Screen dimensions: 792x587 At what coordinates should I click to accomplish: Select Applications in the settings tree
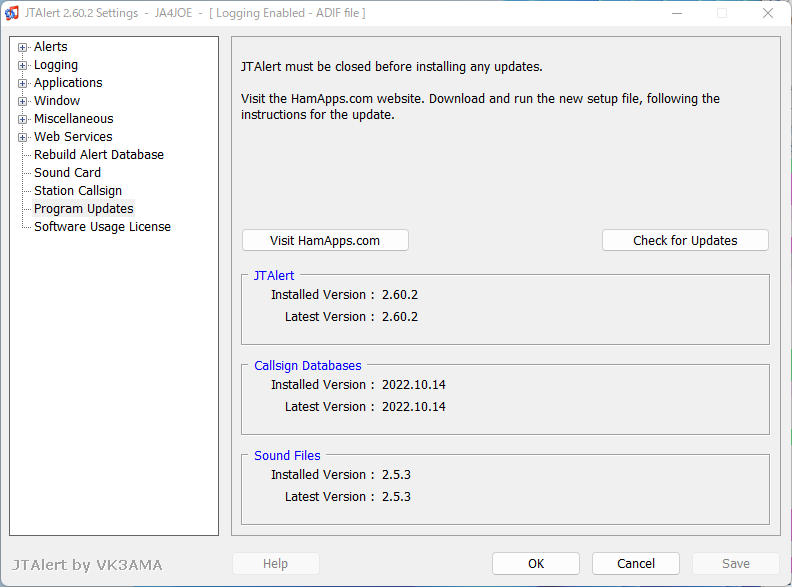point(68,83)
